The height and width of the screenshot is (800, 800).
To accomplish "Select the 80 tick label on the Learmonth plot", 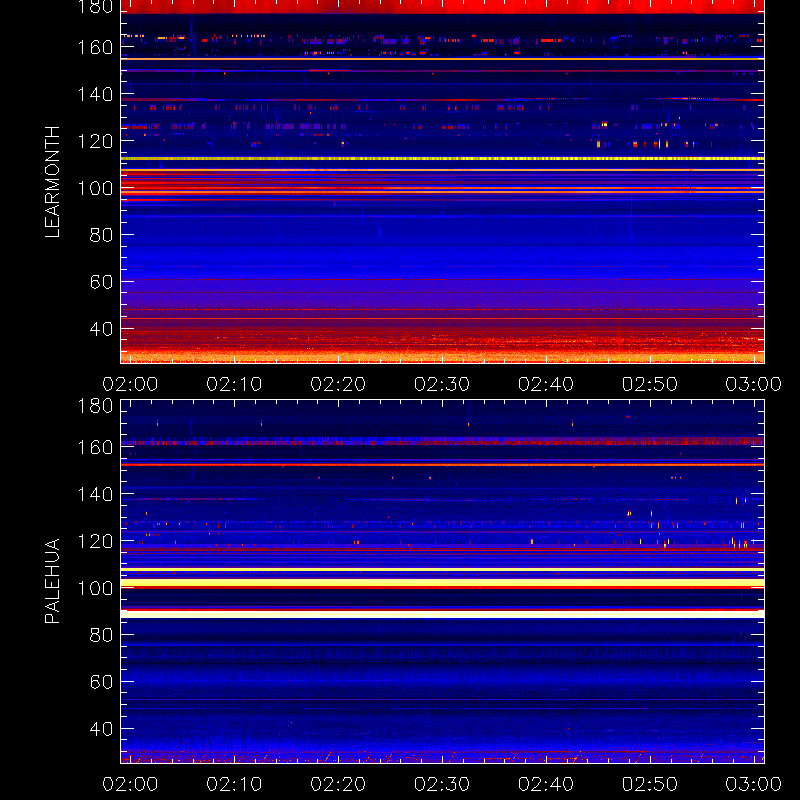I will (101, 235).
